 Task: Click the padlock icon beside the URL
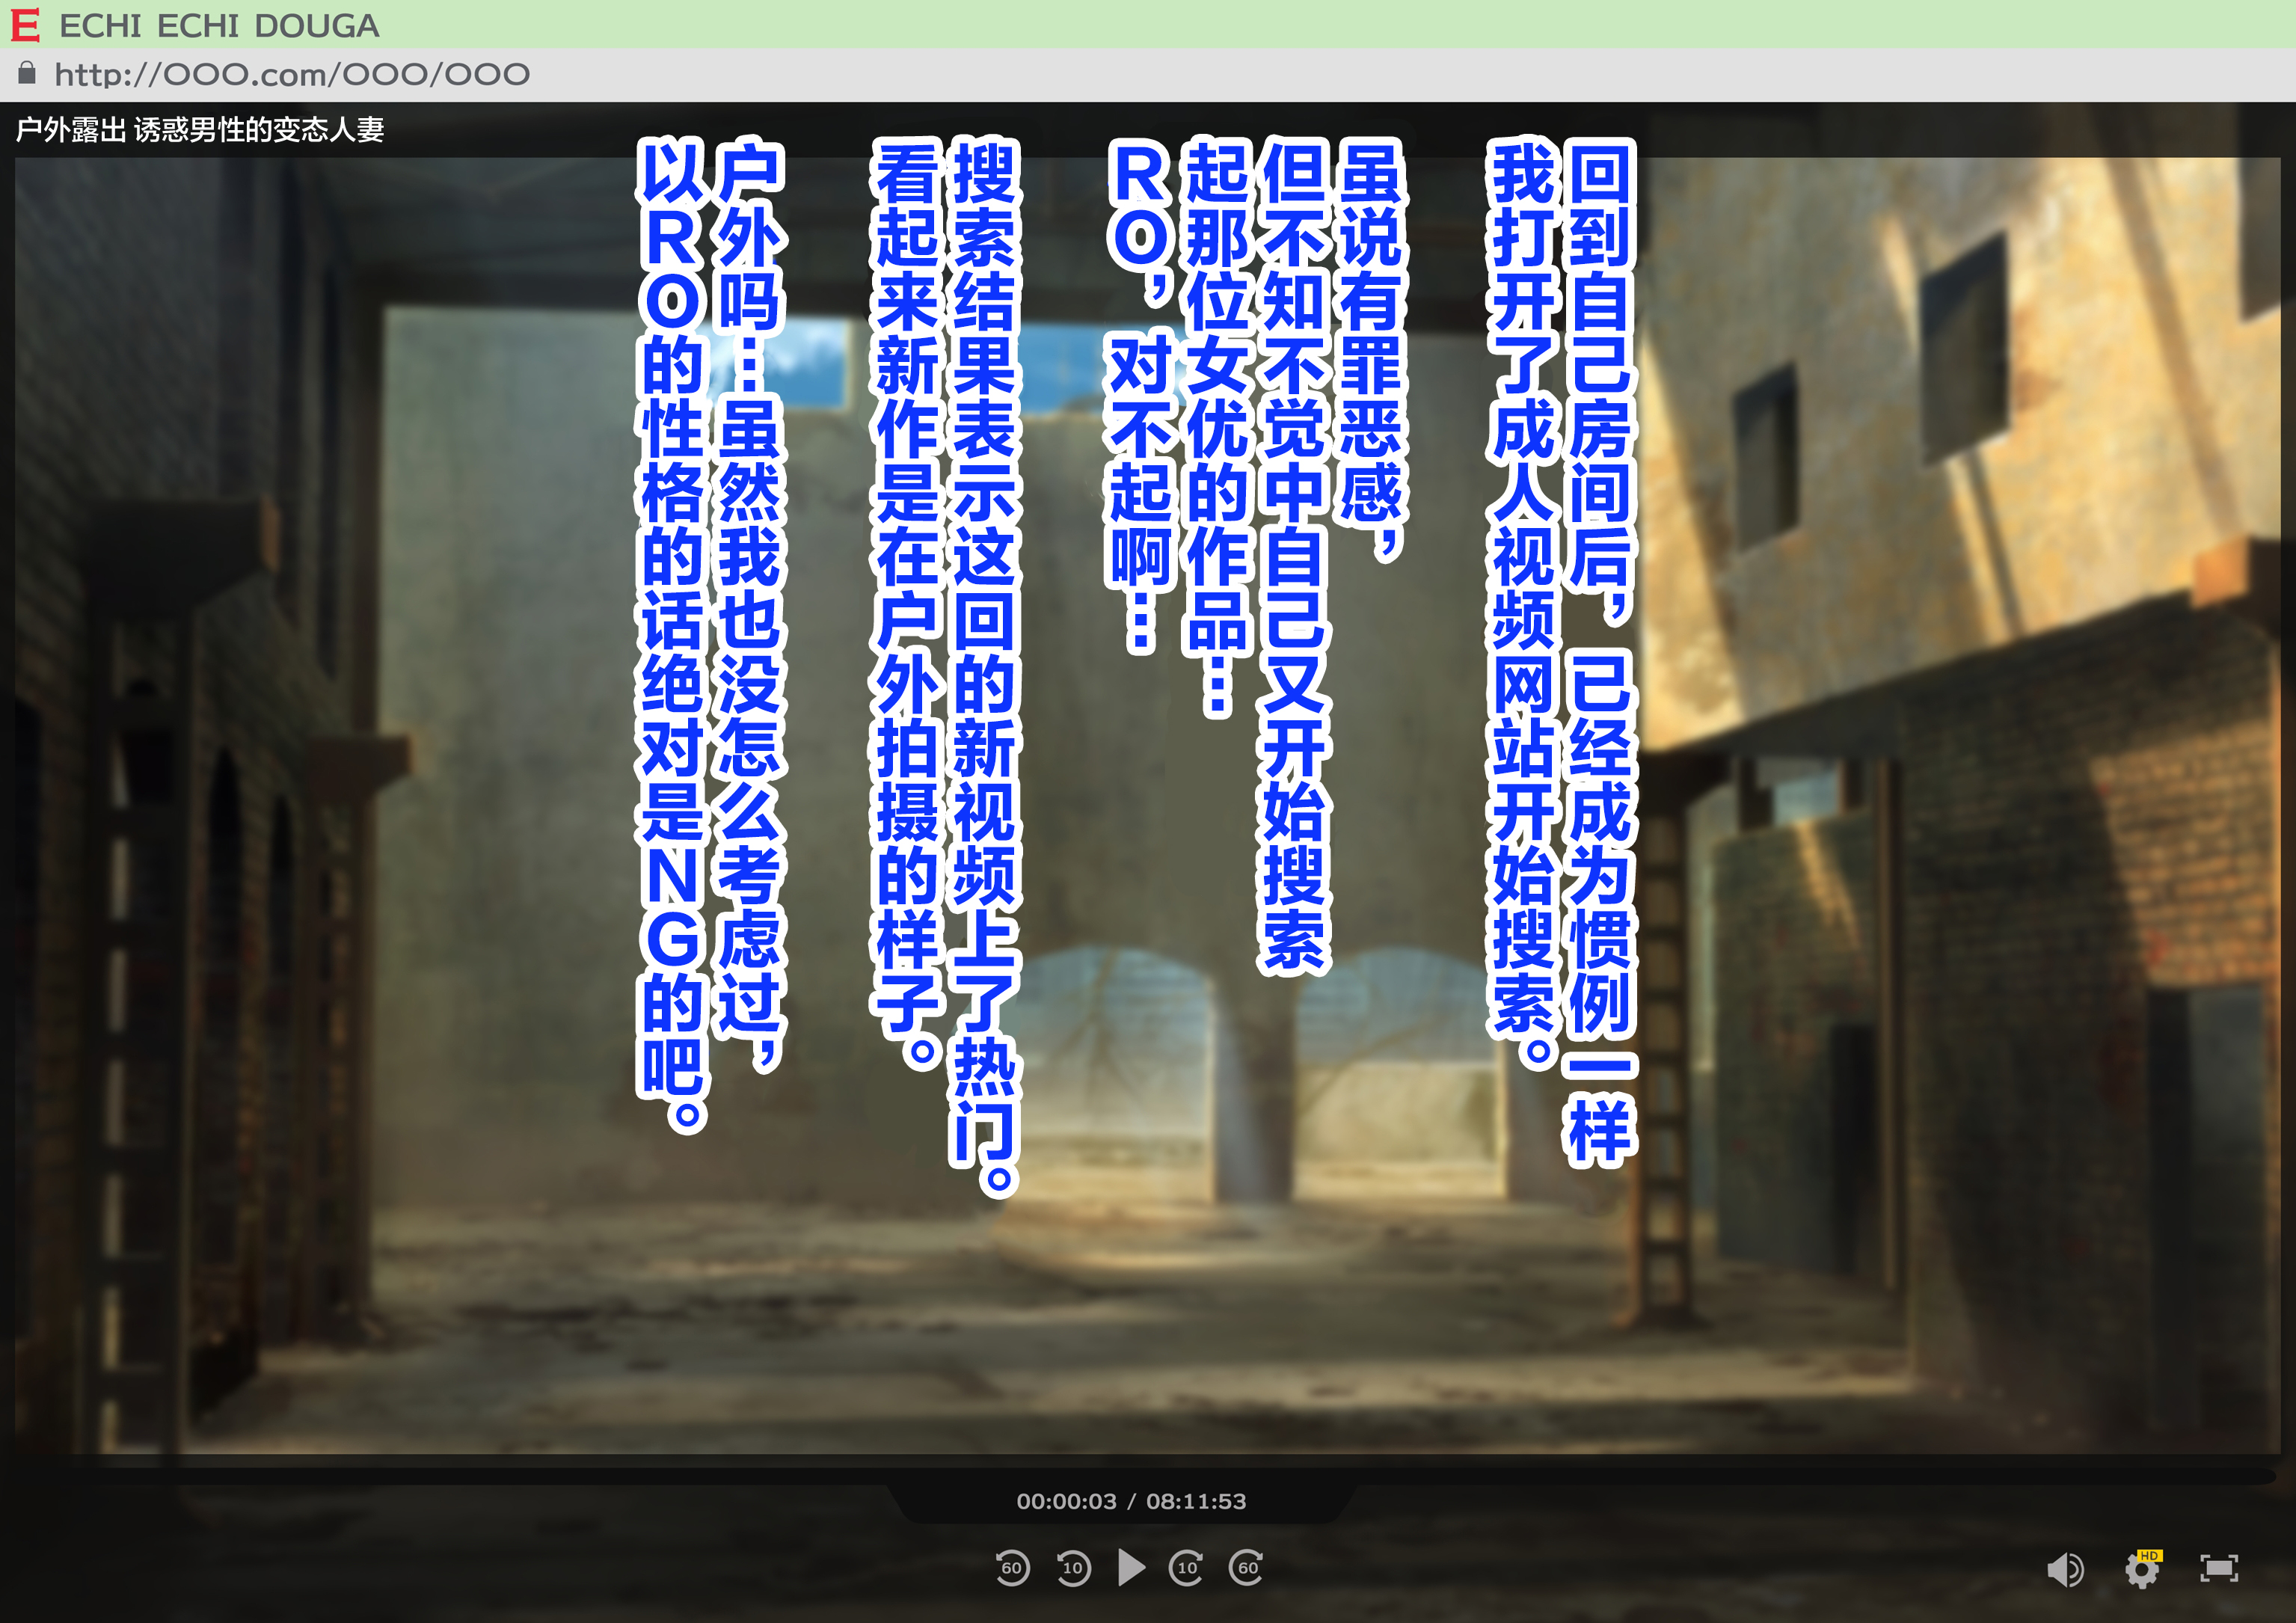click(x=27, y=73)
